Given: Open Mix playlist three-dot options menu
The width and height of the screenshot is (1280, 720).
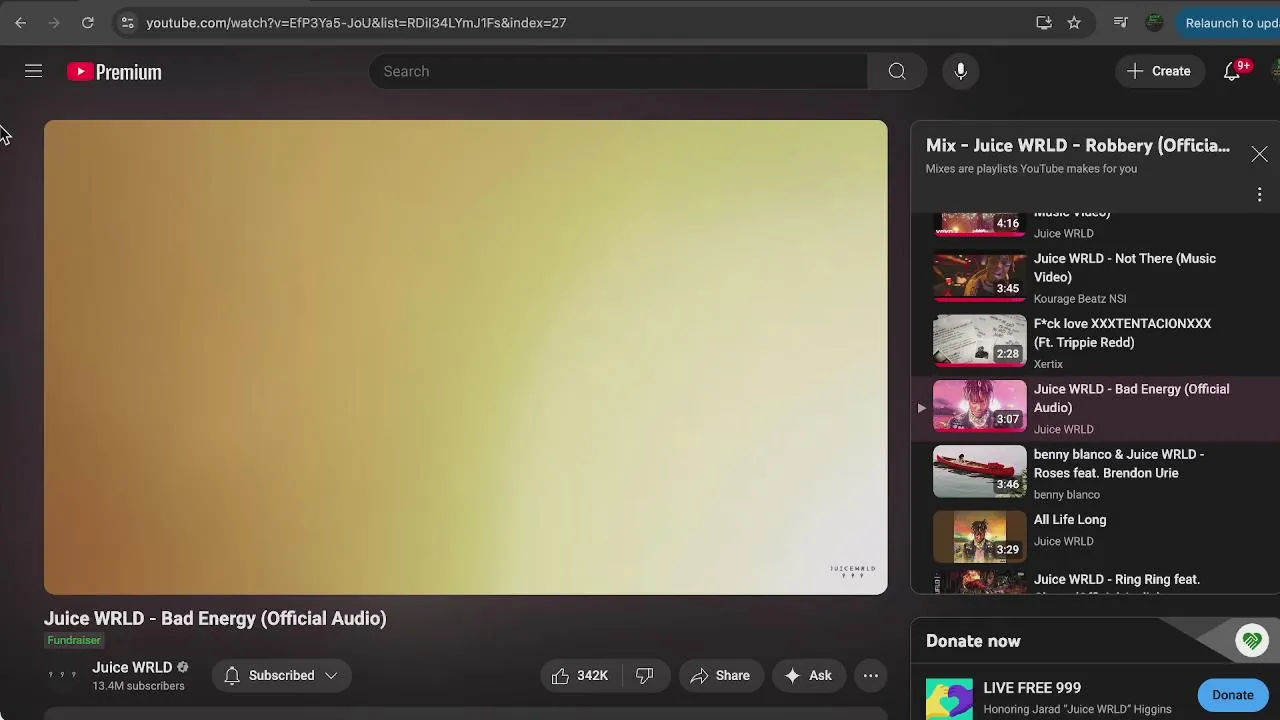Looking at the screenshot, I should 1259,195.
